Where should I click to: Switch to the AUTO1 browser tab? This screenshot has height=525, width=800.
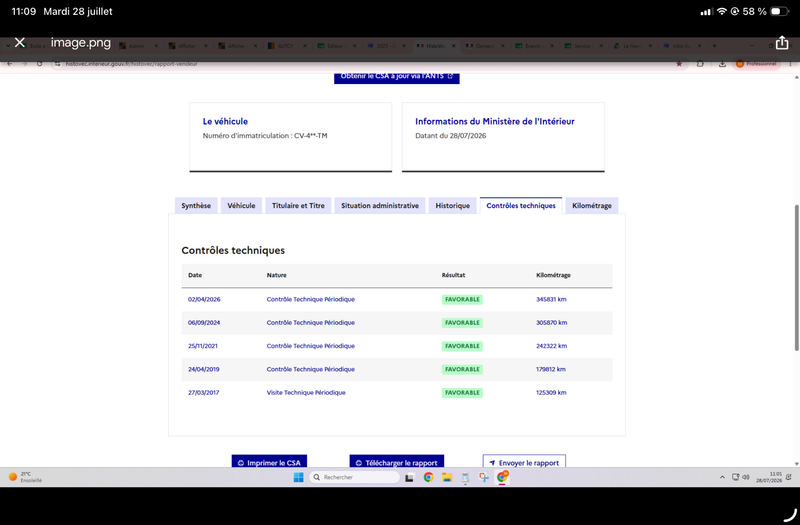(x=285, y=46)
